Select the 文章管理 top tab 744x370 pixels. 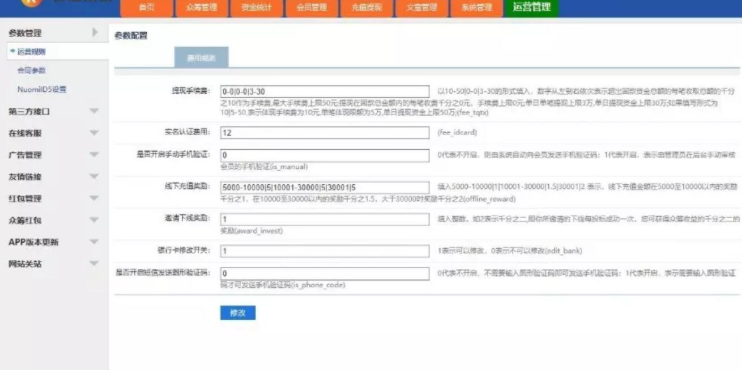pyautogui.click(x=421, y=8)
